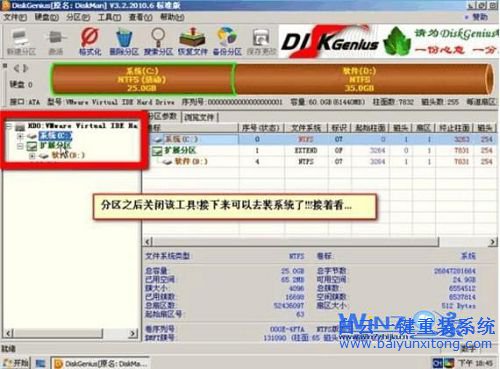Image resolution: width=500 pixels, height=369 pixels.
Task: Click the partition table horizontal scrollbar right arrow
Action: point(492,242)
